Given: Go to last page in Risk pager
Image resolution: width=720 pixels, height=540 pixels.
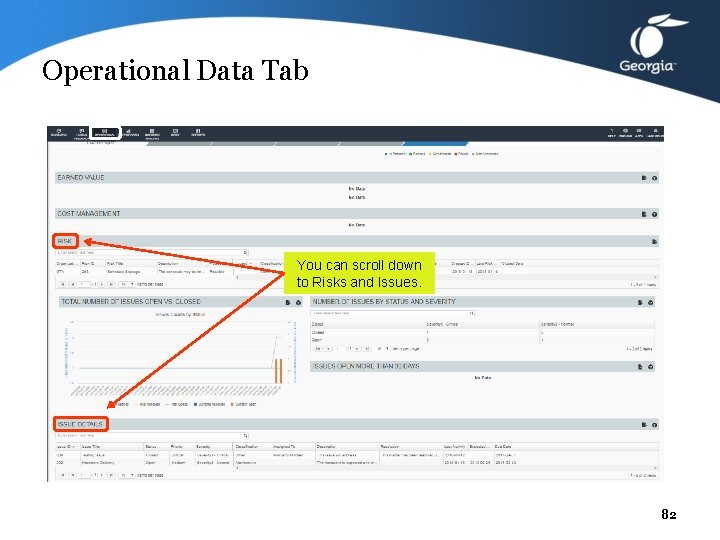Looking at the screenshot, I should (111, 285).
